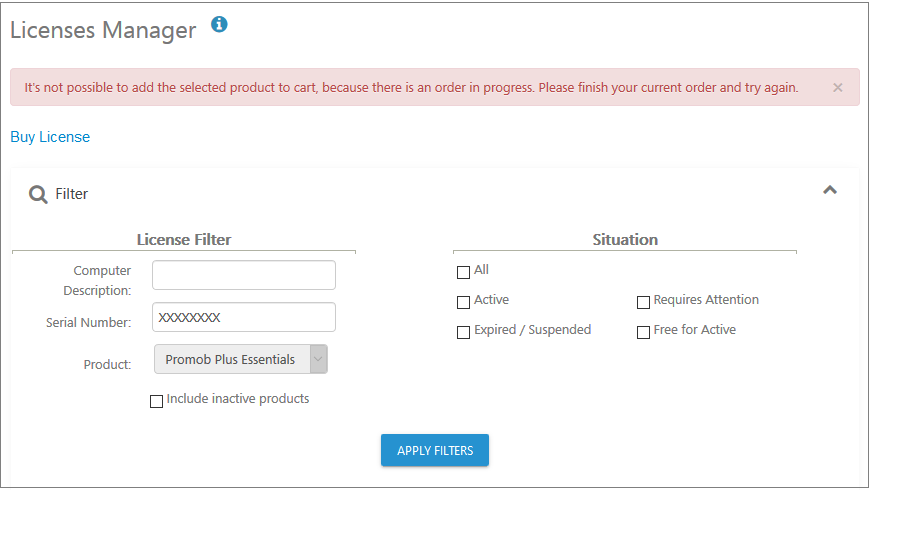Open the Product dropdown arrow

pyautogui.click(x=318, y=359)
